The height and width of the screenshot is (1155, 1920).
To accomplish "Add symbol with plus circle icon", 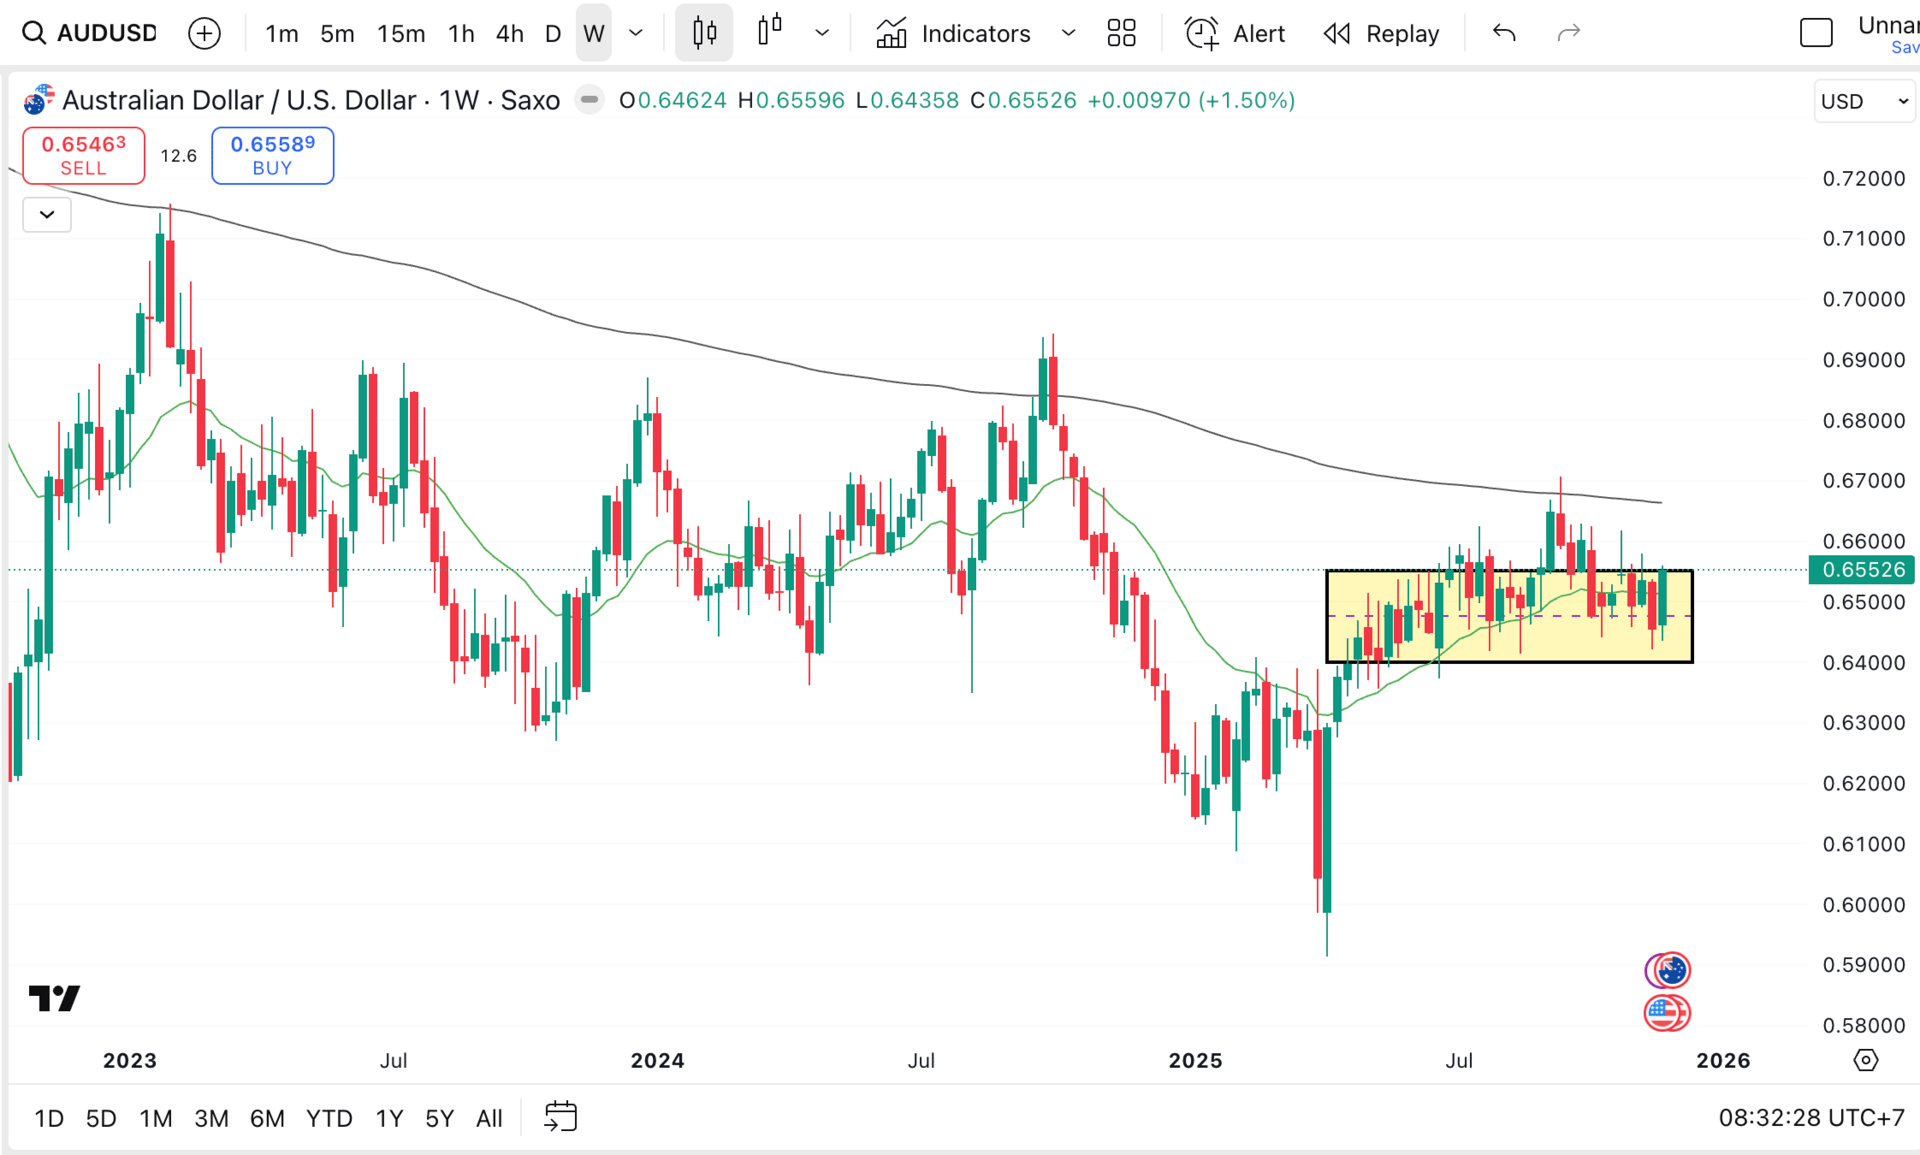I will [x=204, y=33].
